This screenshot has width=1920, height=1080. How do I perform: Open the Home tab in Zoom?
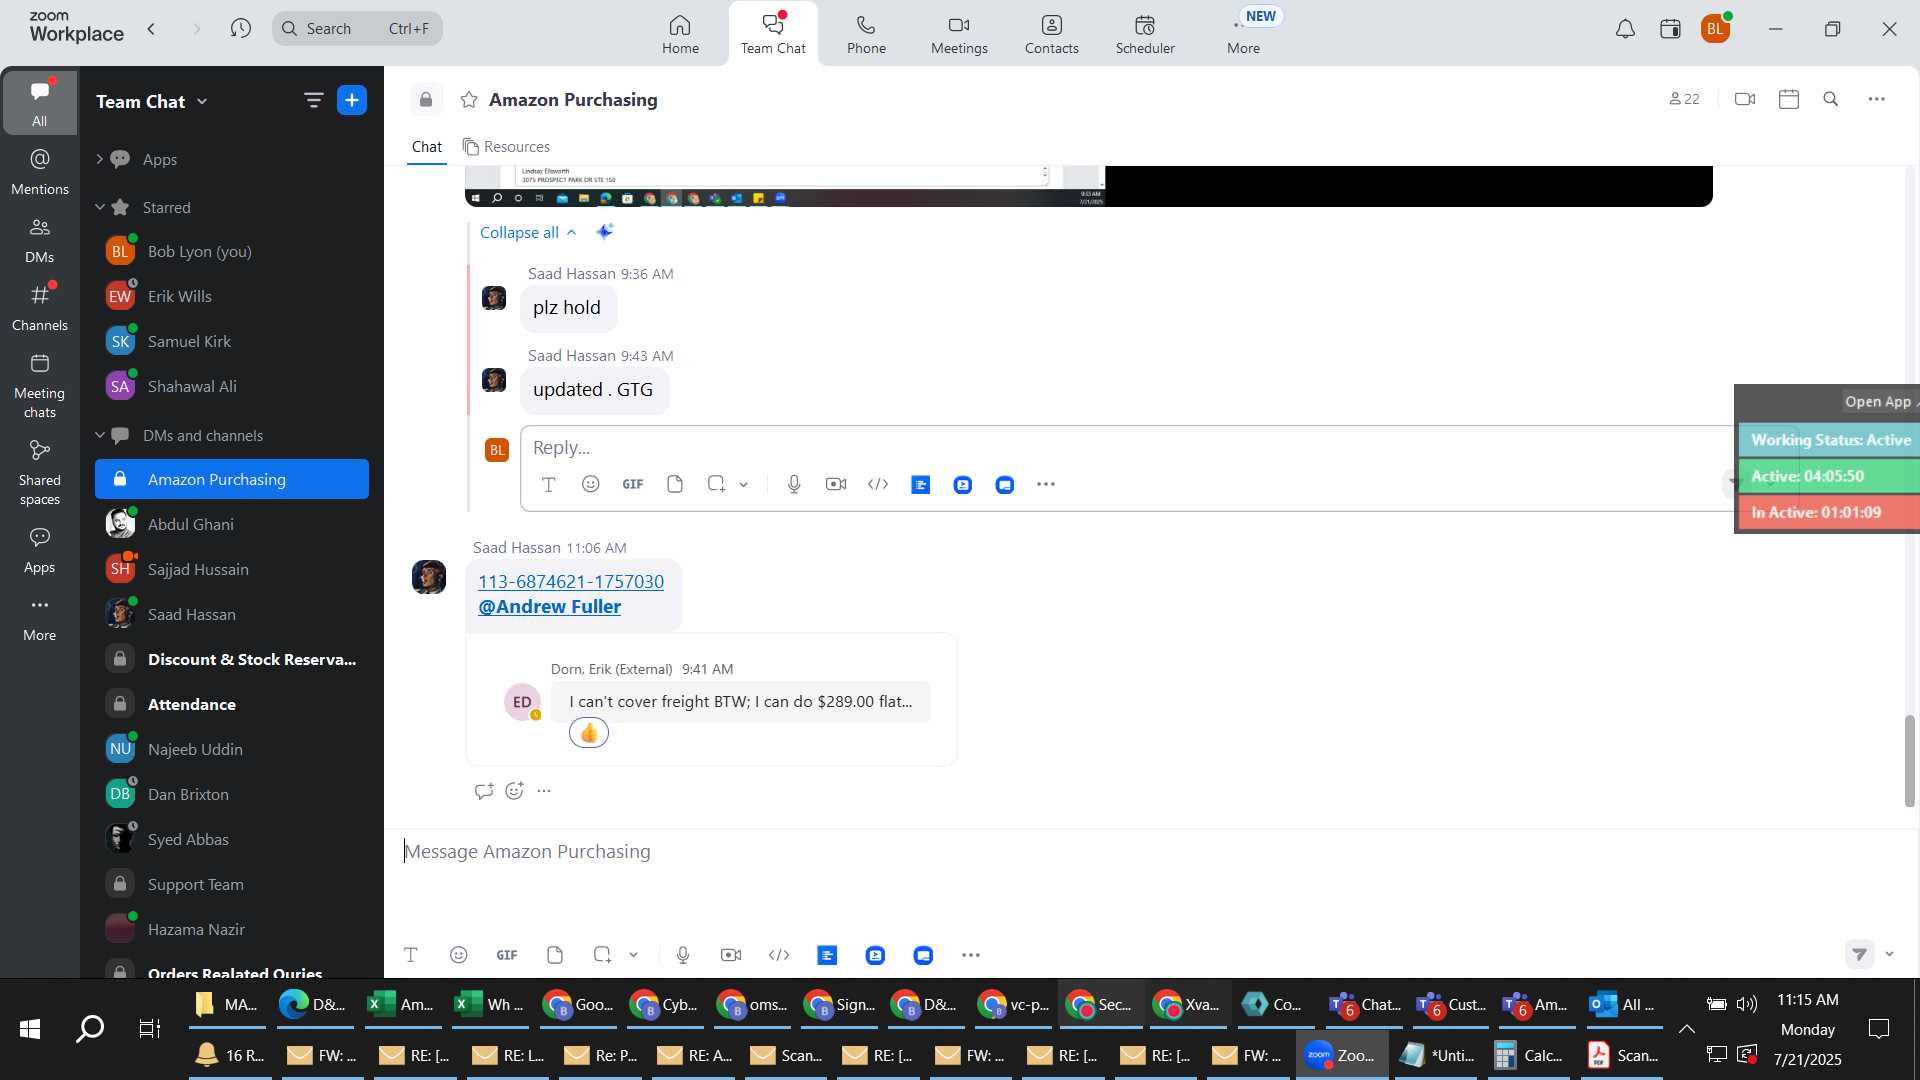(x=680, y=34)
